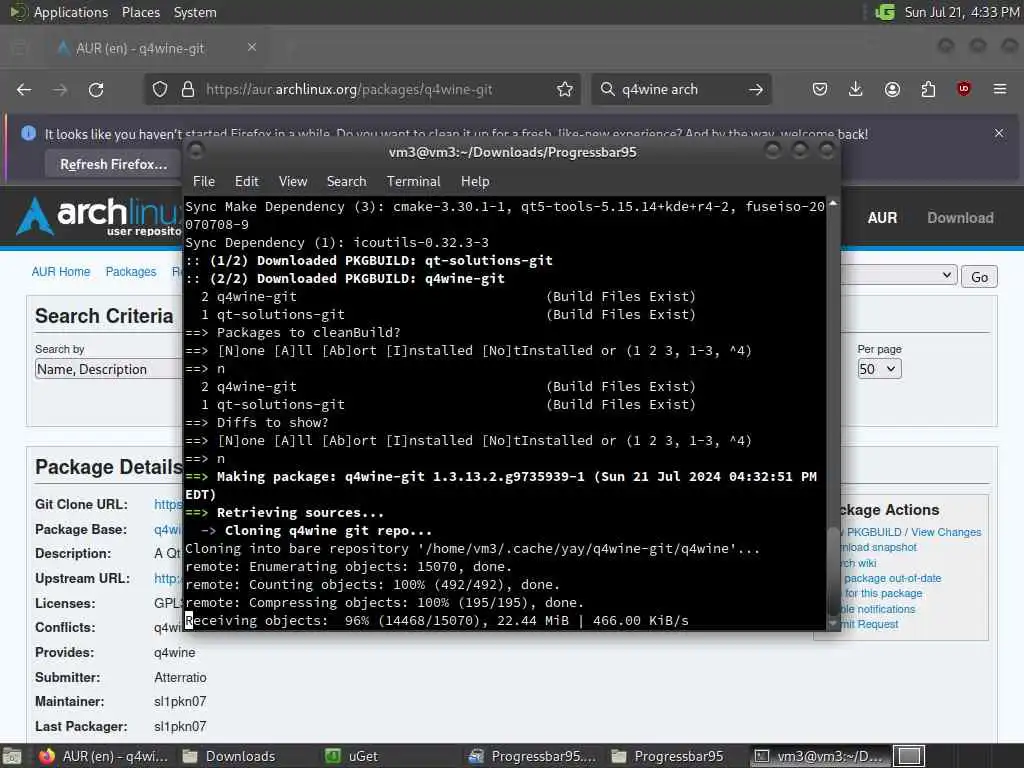Open the Firefox downloads panel
This screenshot has width=1024, height=768.
pyautogui.click(x=856, y=89)
